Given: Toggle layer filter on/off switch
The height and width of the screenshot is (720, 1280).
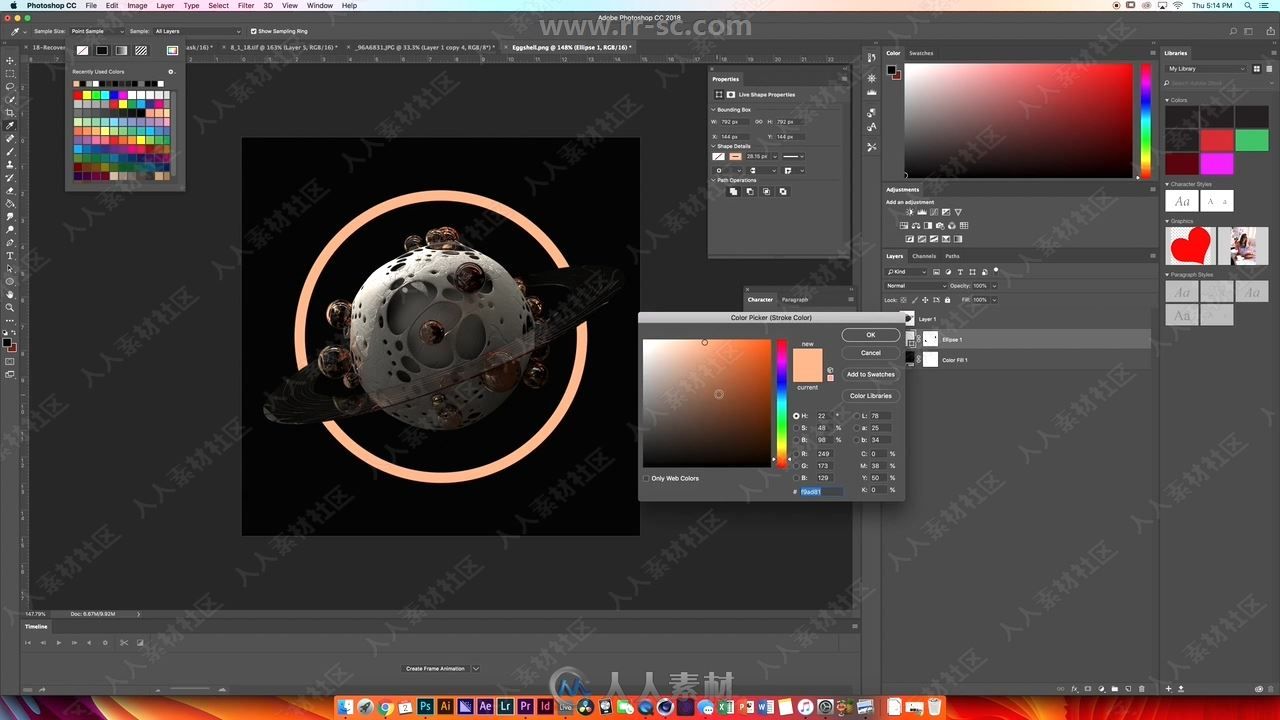Looking at the screenshot, I should click(x=996, y=270).
